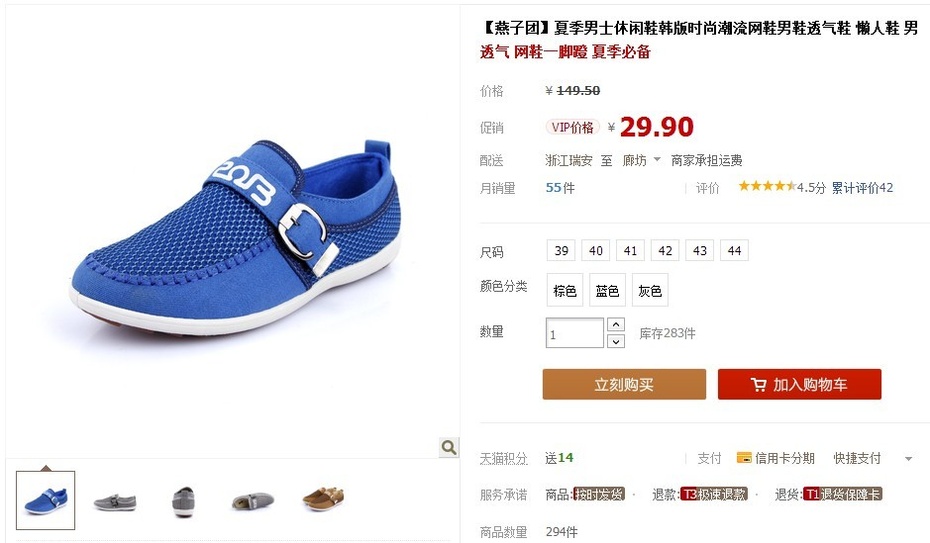The width and height of the screenshot is (930, 543).
Task: Click the star rating icons
Action: 767,186
